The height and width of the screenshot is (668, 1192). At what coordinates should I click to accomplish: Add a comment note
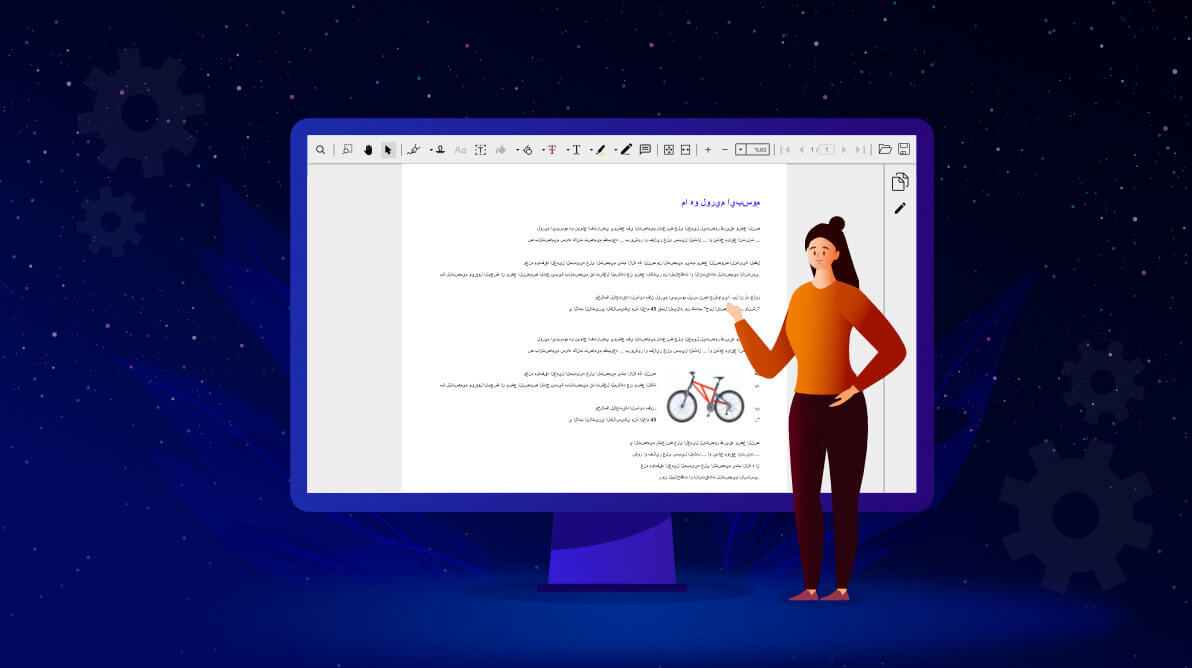click(645, 150)
